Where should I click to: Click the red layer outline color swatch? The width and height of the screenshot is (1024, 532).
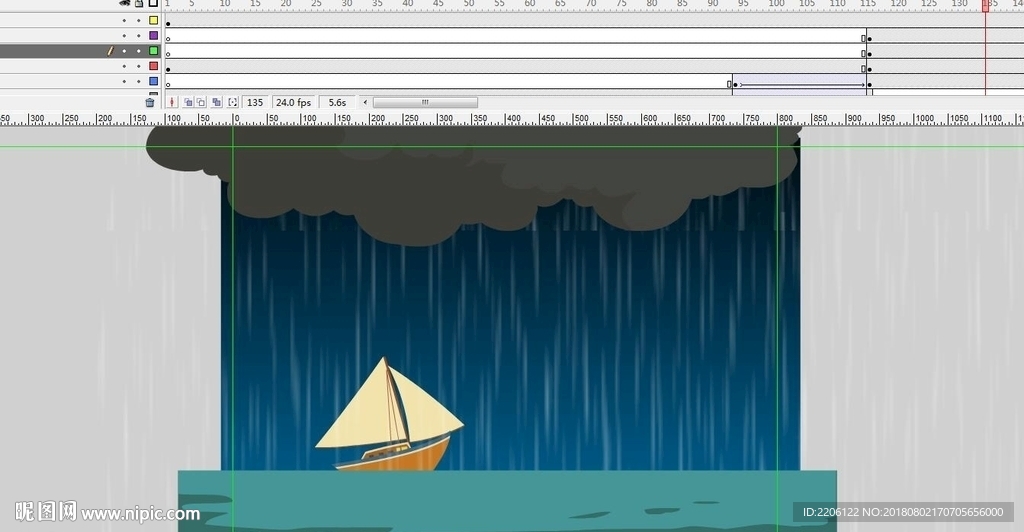[x=153, y=66]
